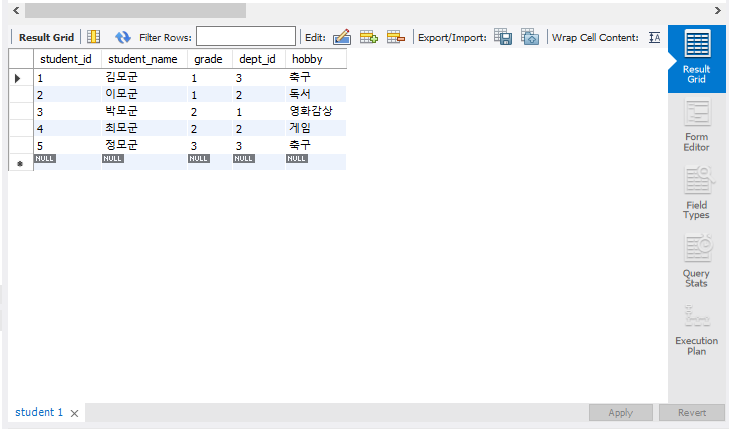Click the horizontal scrollbar thumb

[135, 10]
